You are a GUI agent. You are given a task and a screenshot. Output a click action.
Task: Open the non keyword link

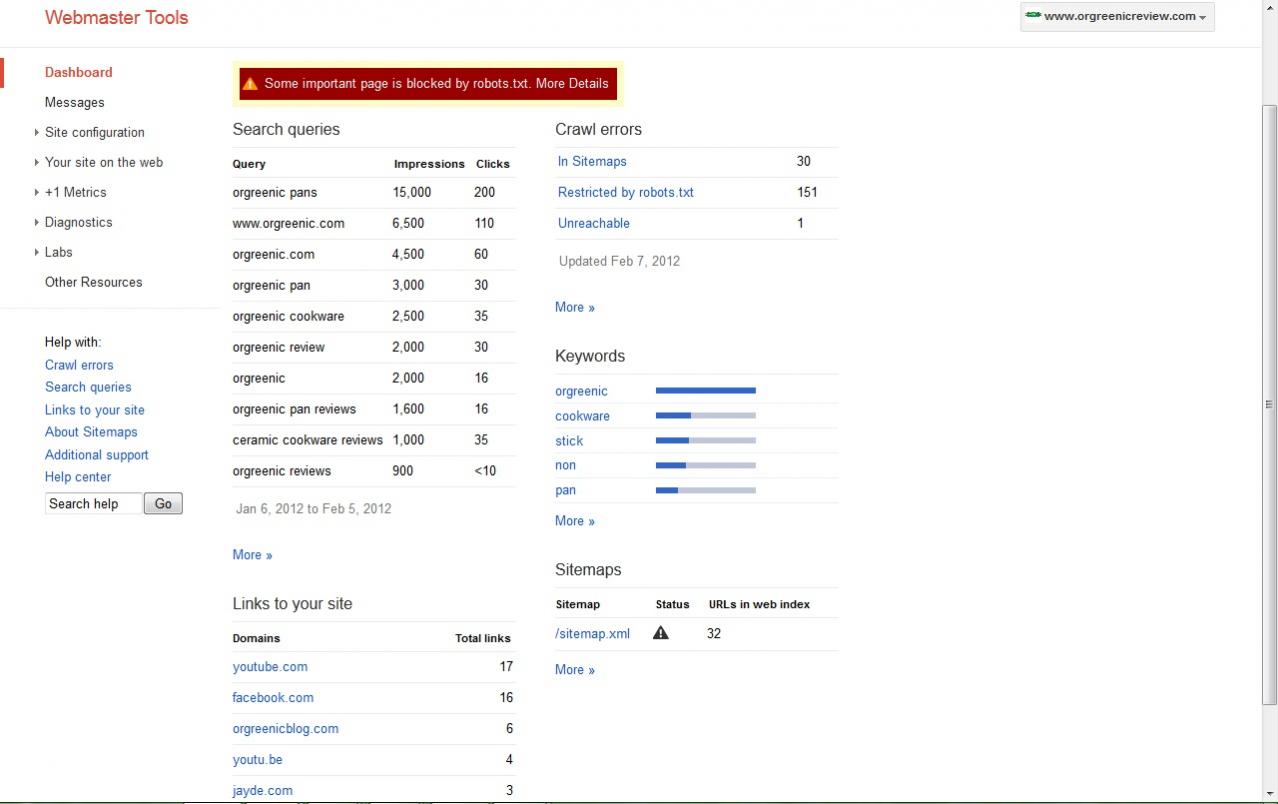[566, 465]
